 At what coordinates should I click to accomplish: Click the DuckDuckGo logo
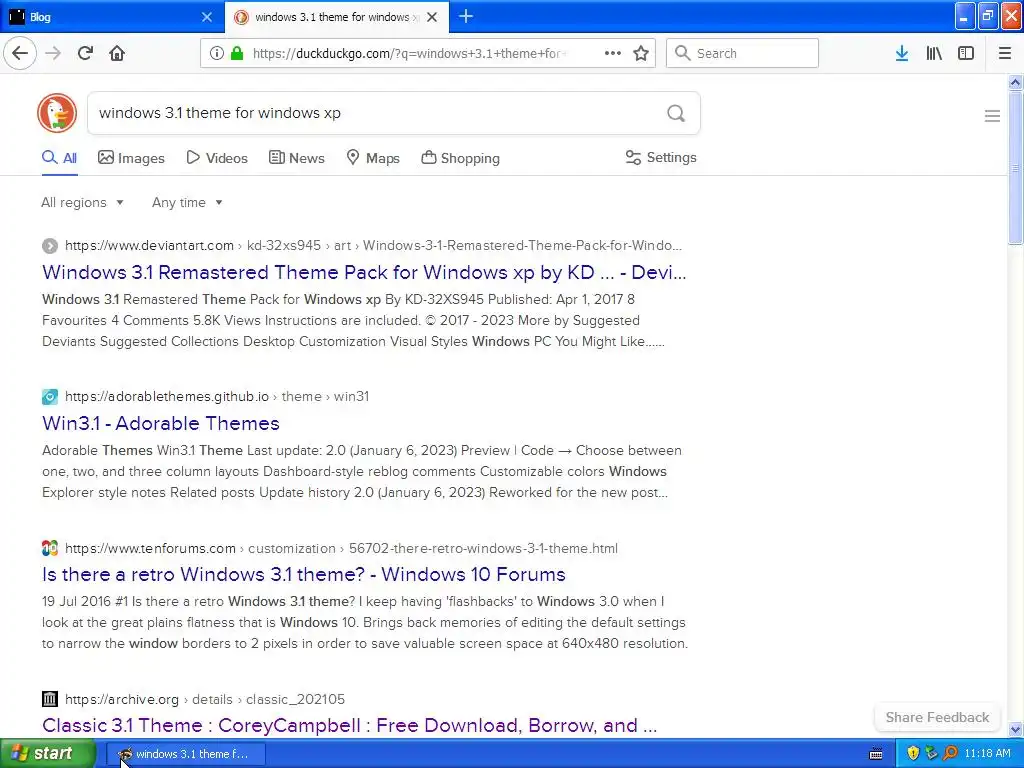(x=57, y=113)
